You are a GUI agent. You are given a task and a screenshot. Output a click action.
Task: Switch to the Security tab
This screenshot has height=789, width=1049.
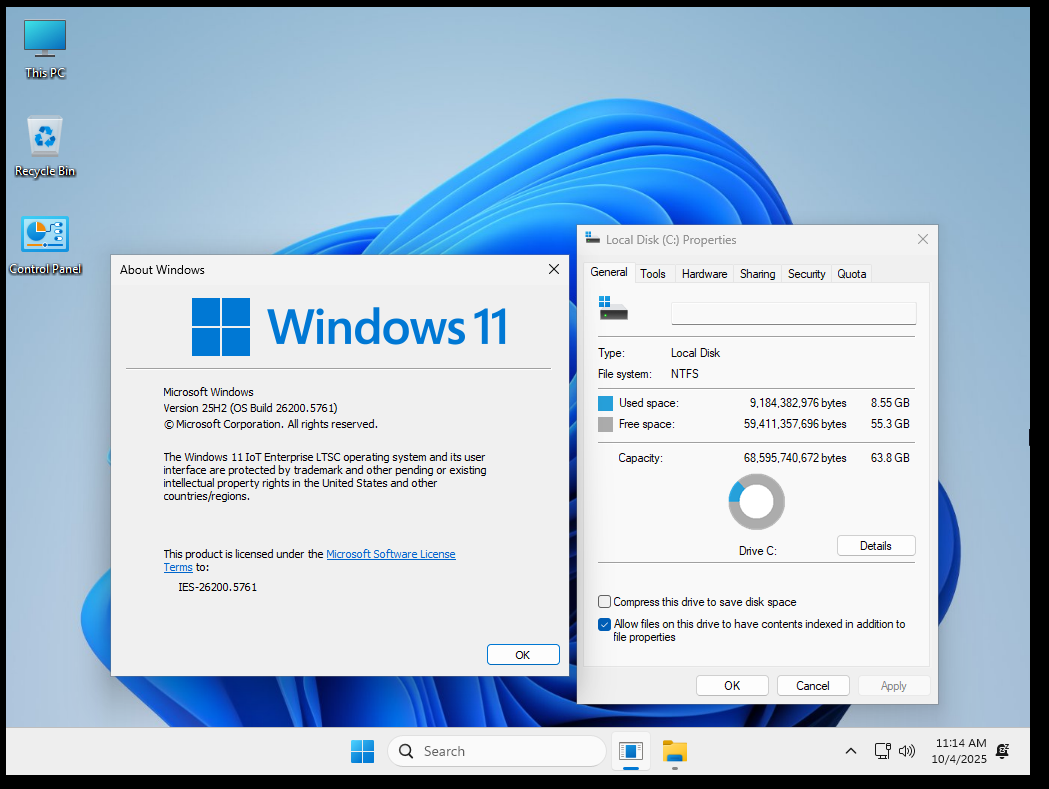[806, 274]
